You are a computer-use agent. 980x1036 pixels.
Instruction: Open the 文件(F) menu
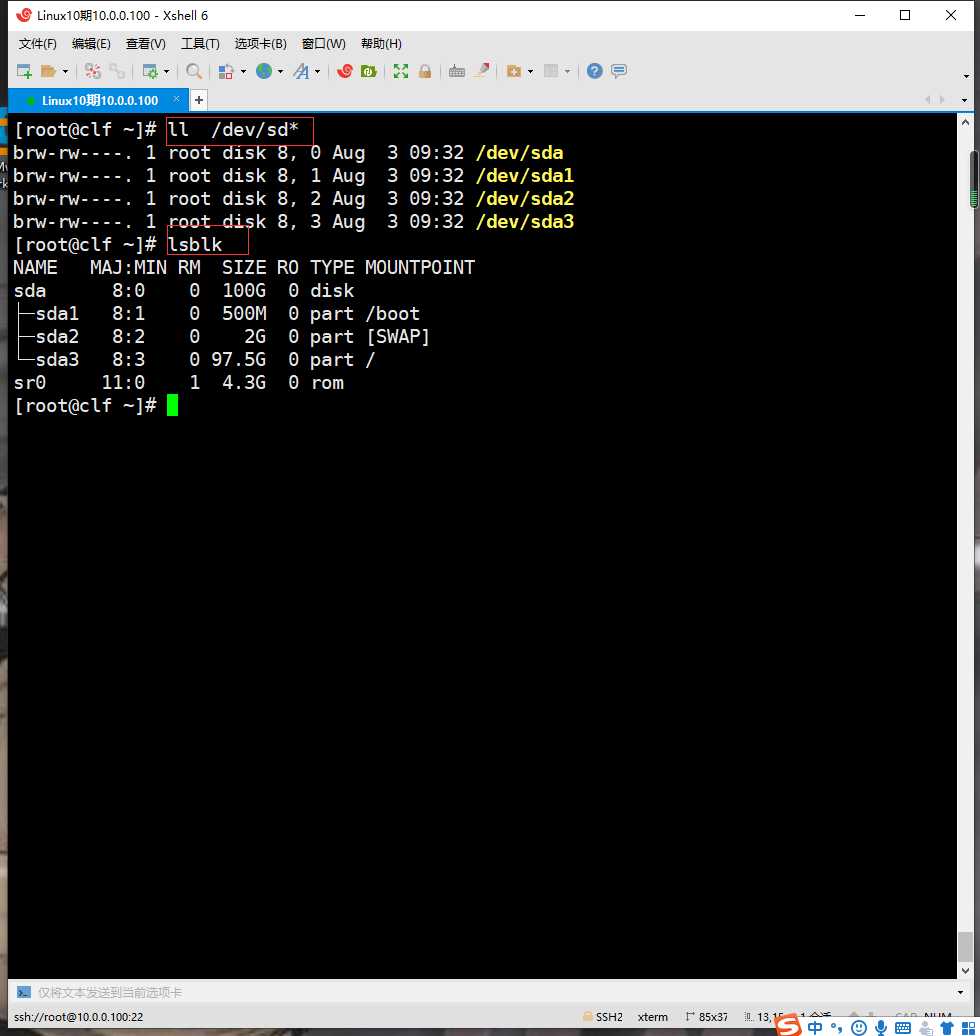pyautogui.click(x=38, y=44)
